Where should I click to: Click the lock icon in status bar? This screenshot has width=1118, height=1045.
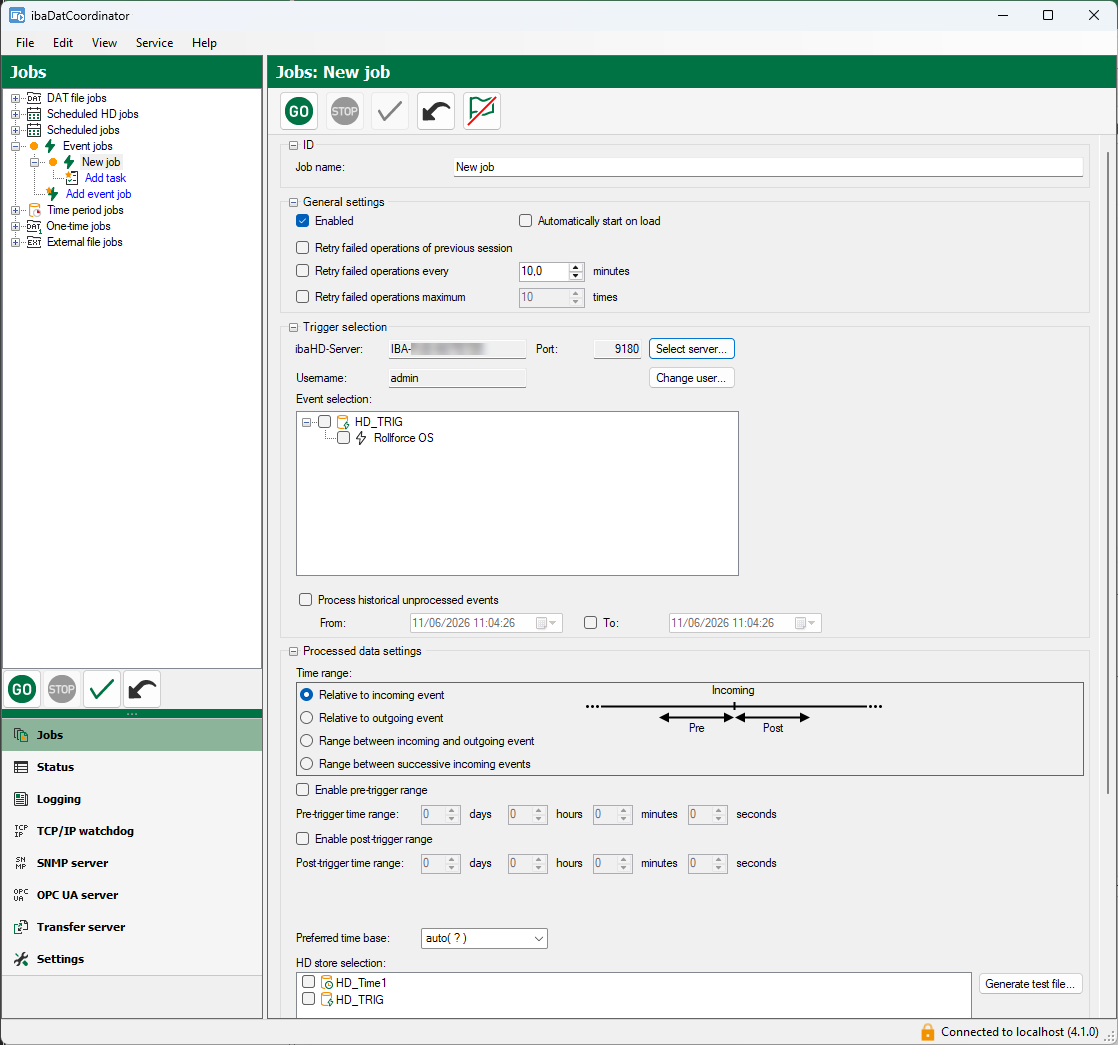[928, 1031]
